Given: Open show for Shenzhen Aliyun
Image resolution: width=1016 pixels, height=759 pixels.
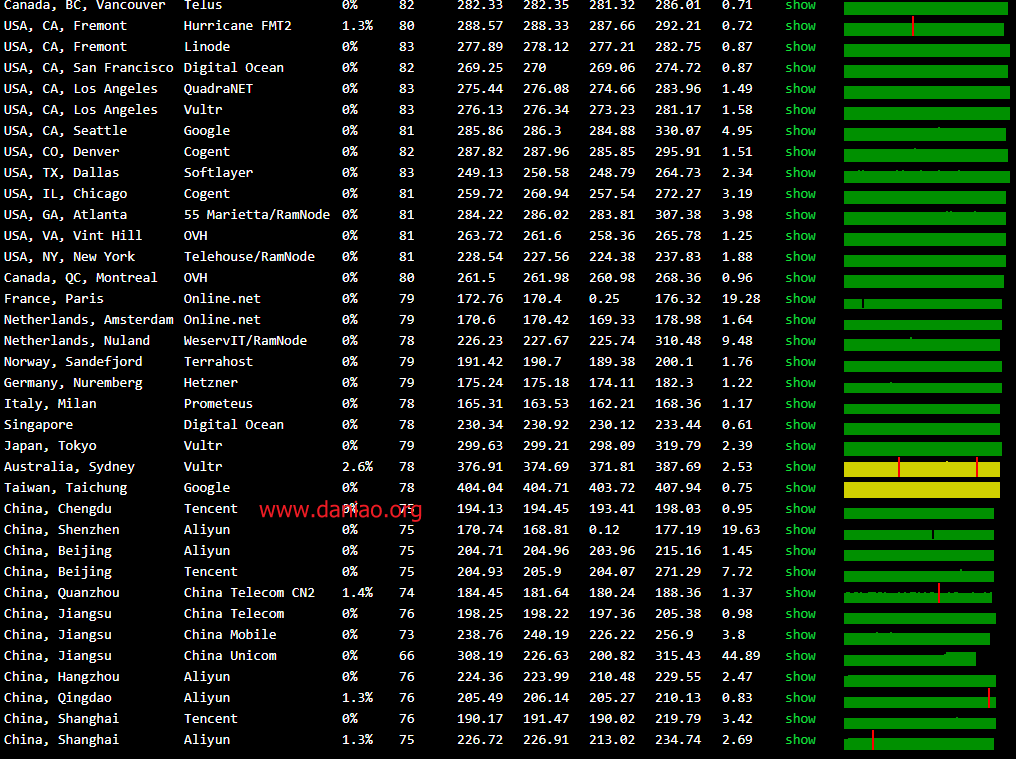Looking at the screenshot, I should point(800,530).
